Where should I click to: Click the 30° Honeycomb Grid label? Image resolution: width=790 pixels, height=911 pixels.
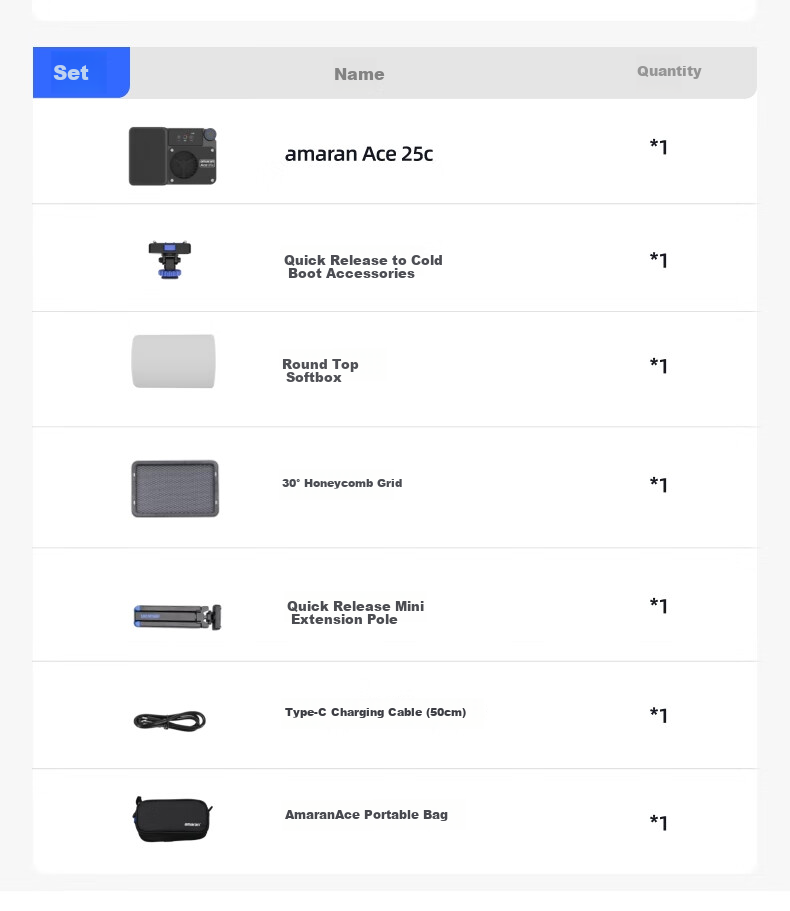pyautogui.click(x=342, y=483)
